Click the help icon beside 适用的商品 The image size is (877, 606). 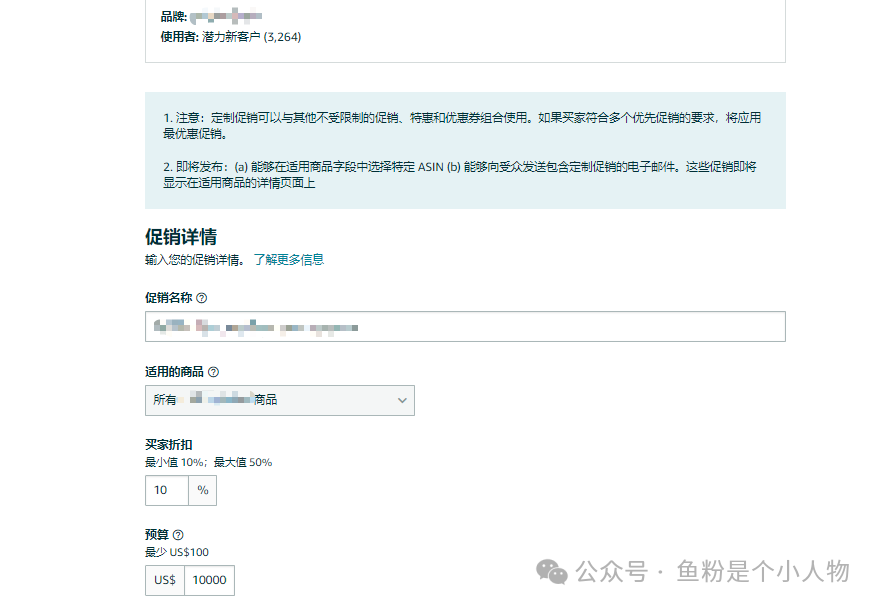(213, 372)
